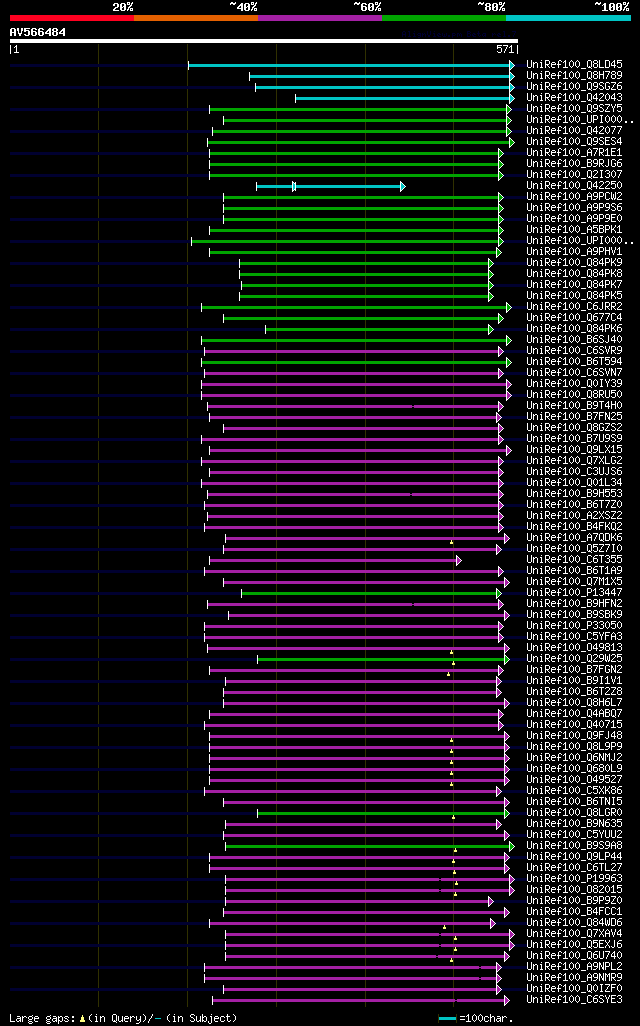
Task: Click the UniRef100_Q8GZS2 label
Action: [575, 427]
